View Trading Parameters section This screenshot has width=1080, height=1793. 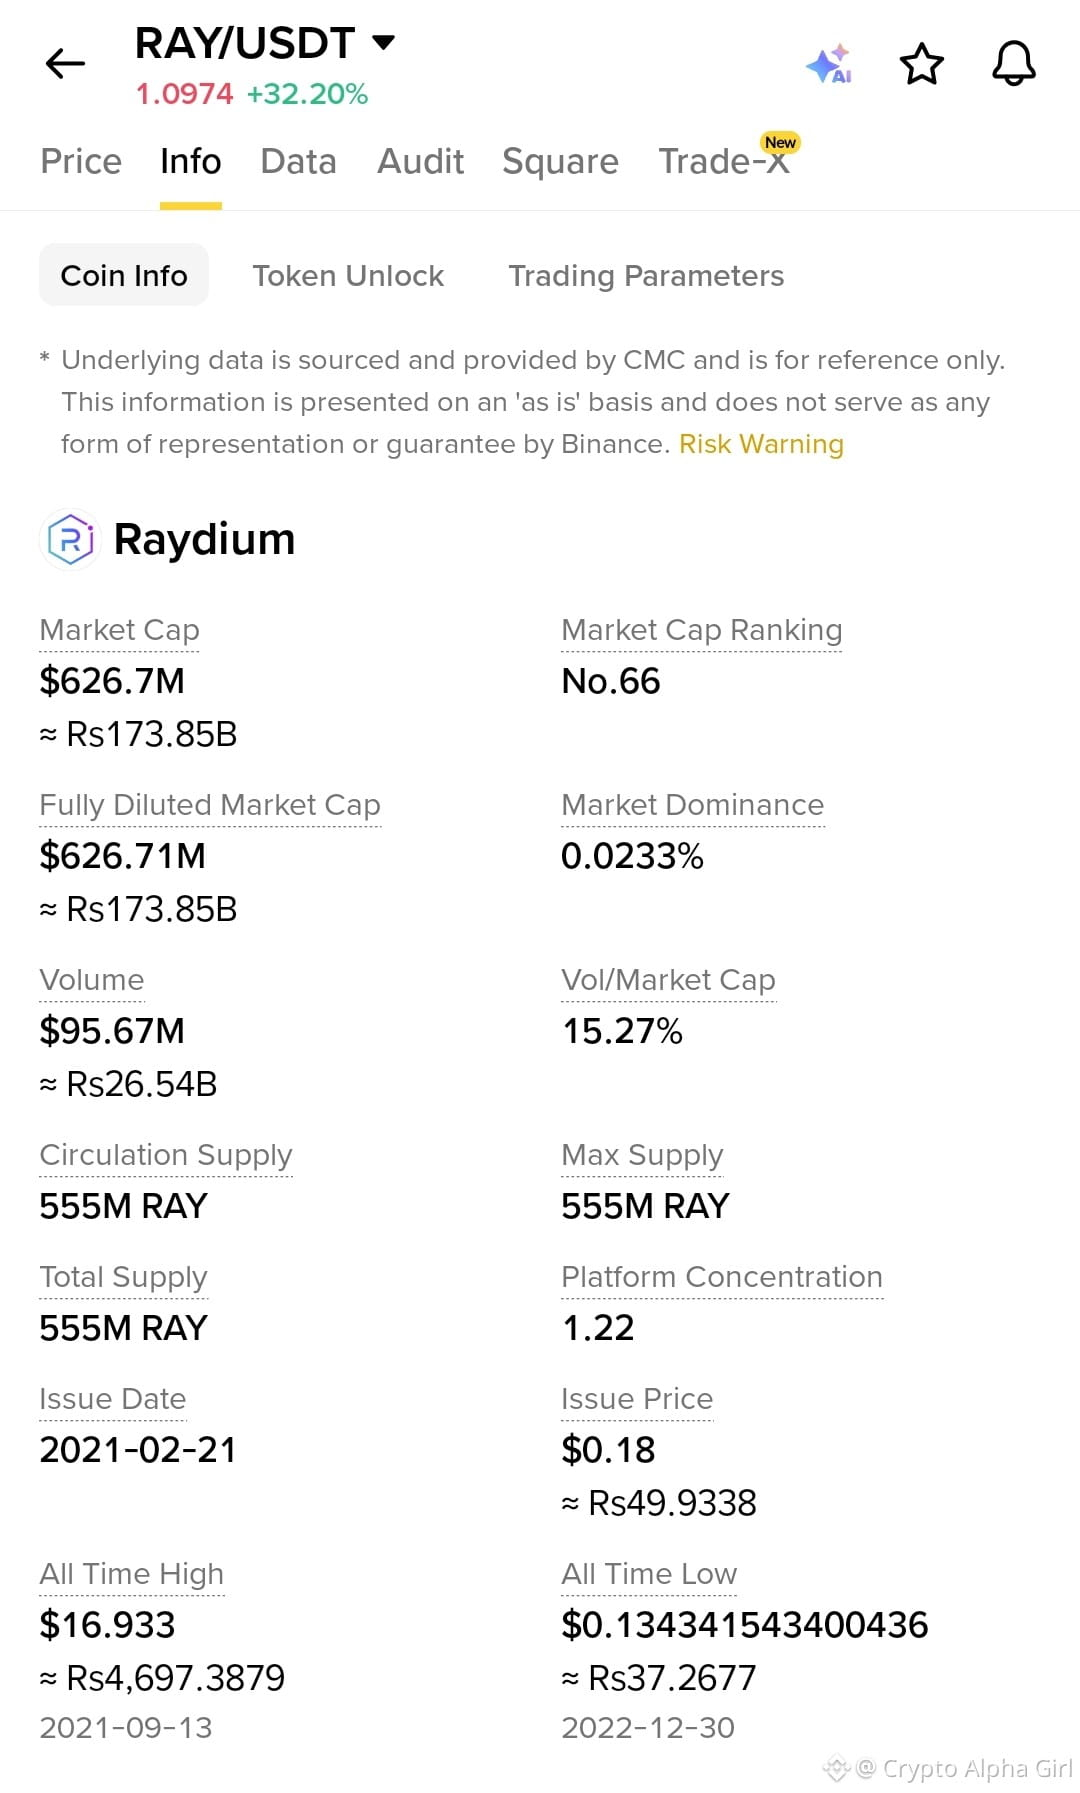coord(646,275)
